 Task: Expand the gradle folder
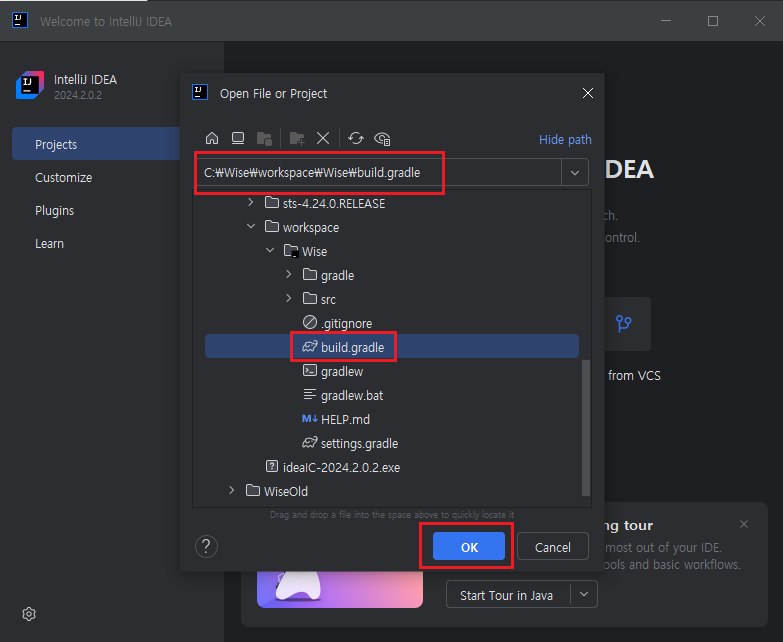click(x=289, y=275)
